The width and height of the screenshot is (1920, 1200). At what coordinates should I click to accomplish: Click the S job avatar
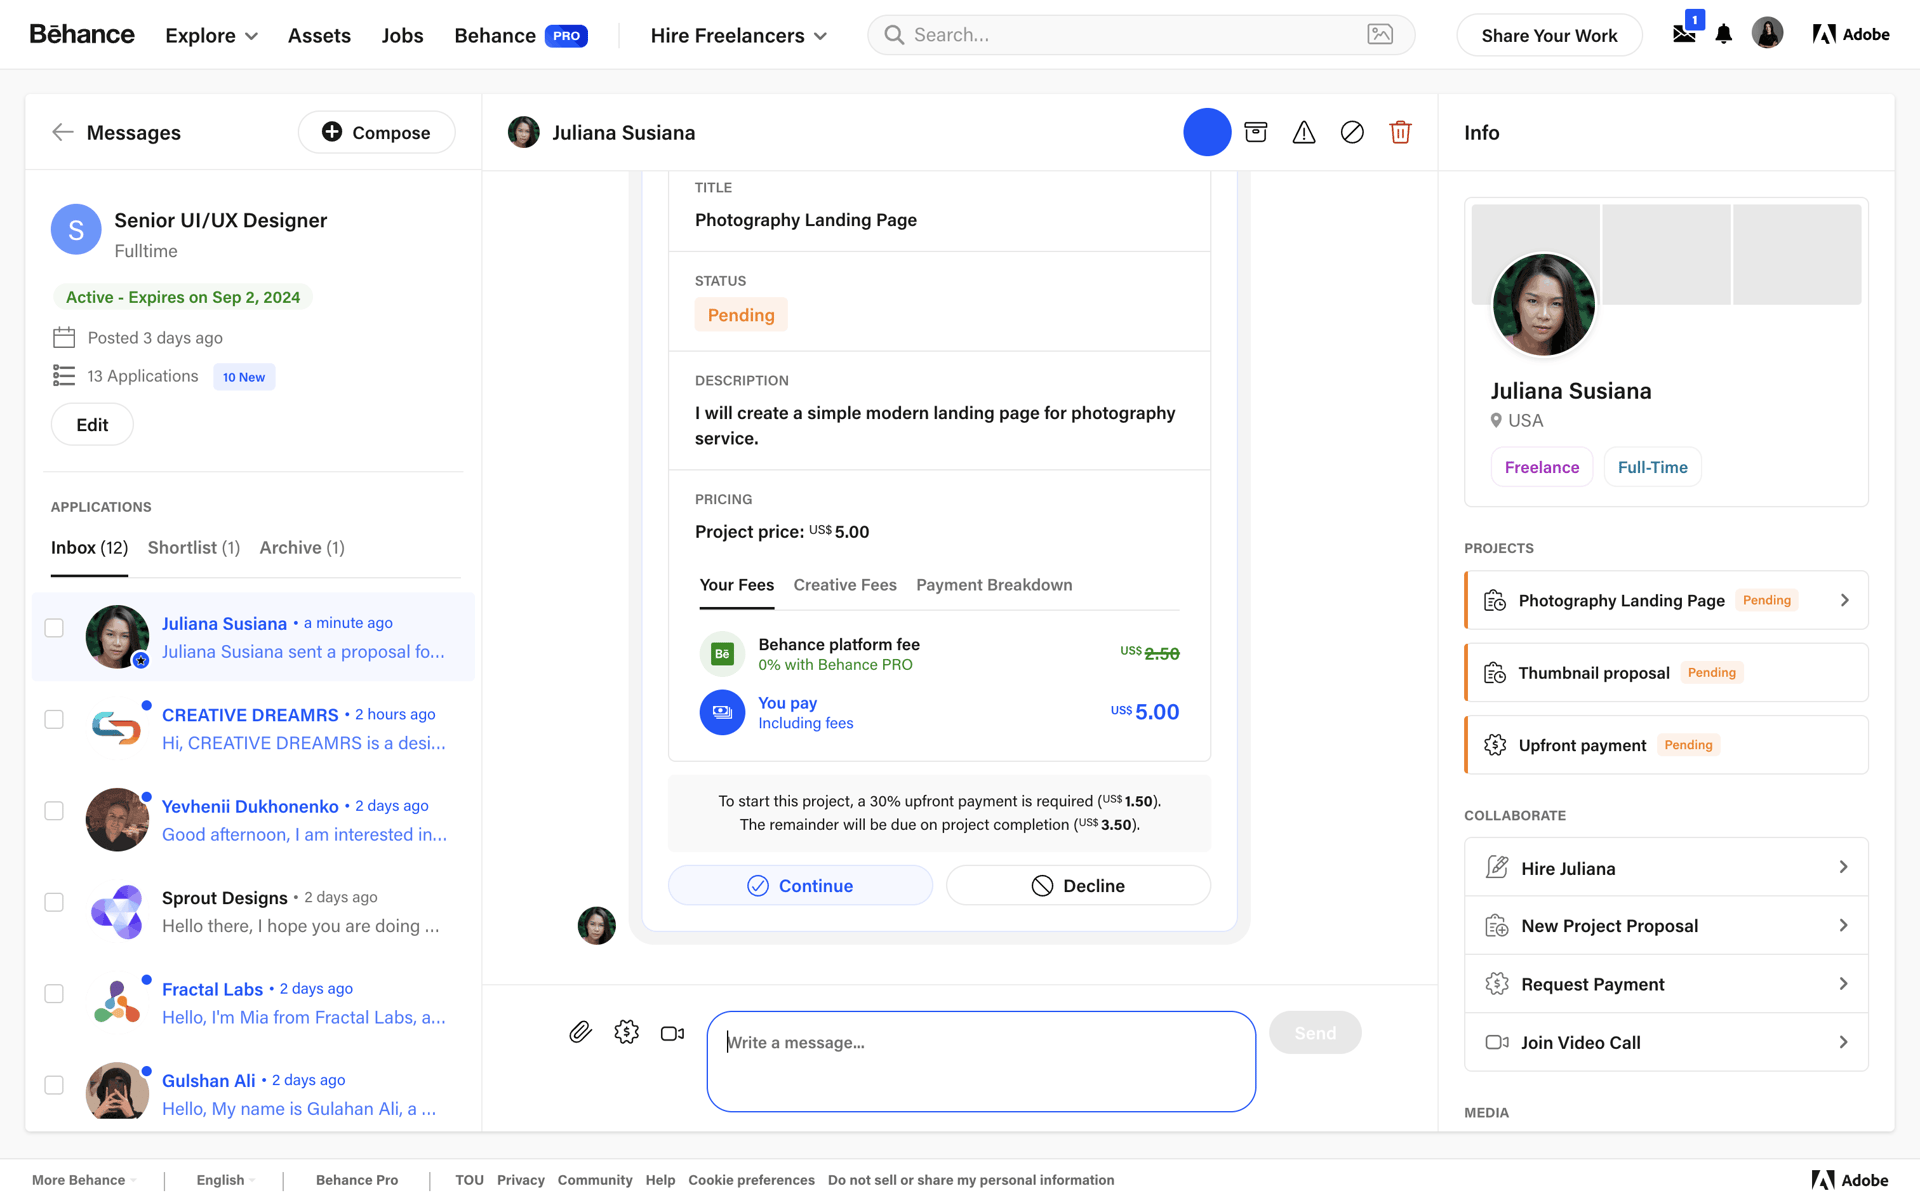tap(76, 230)
